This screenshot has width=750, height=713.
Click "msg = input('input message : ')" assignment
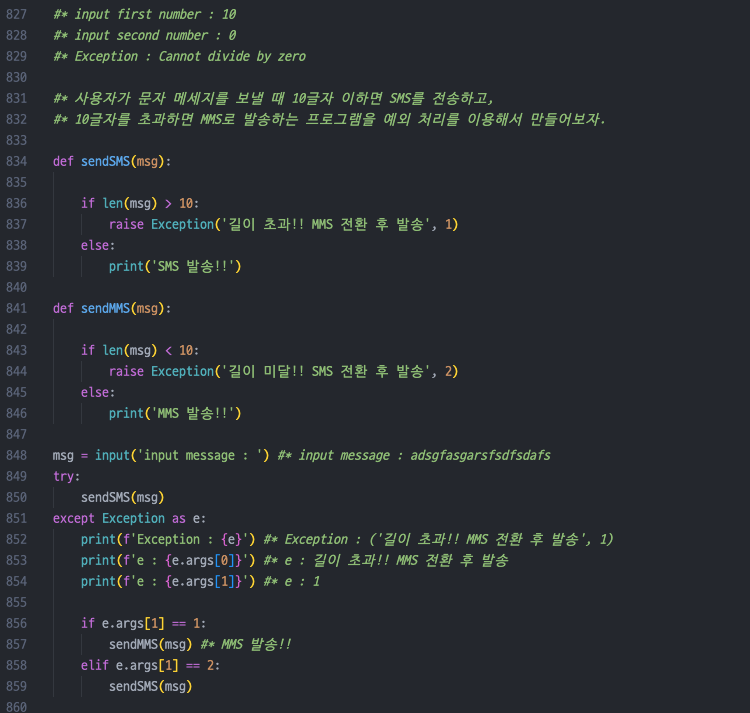pyautogui.click(x=161, y=455)
